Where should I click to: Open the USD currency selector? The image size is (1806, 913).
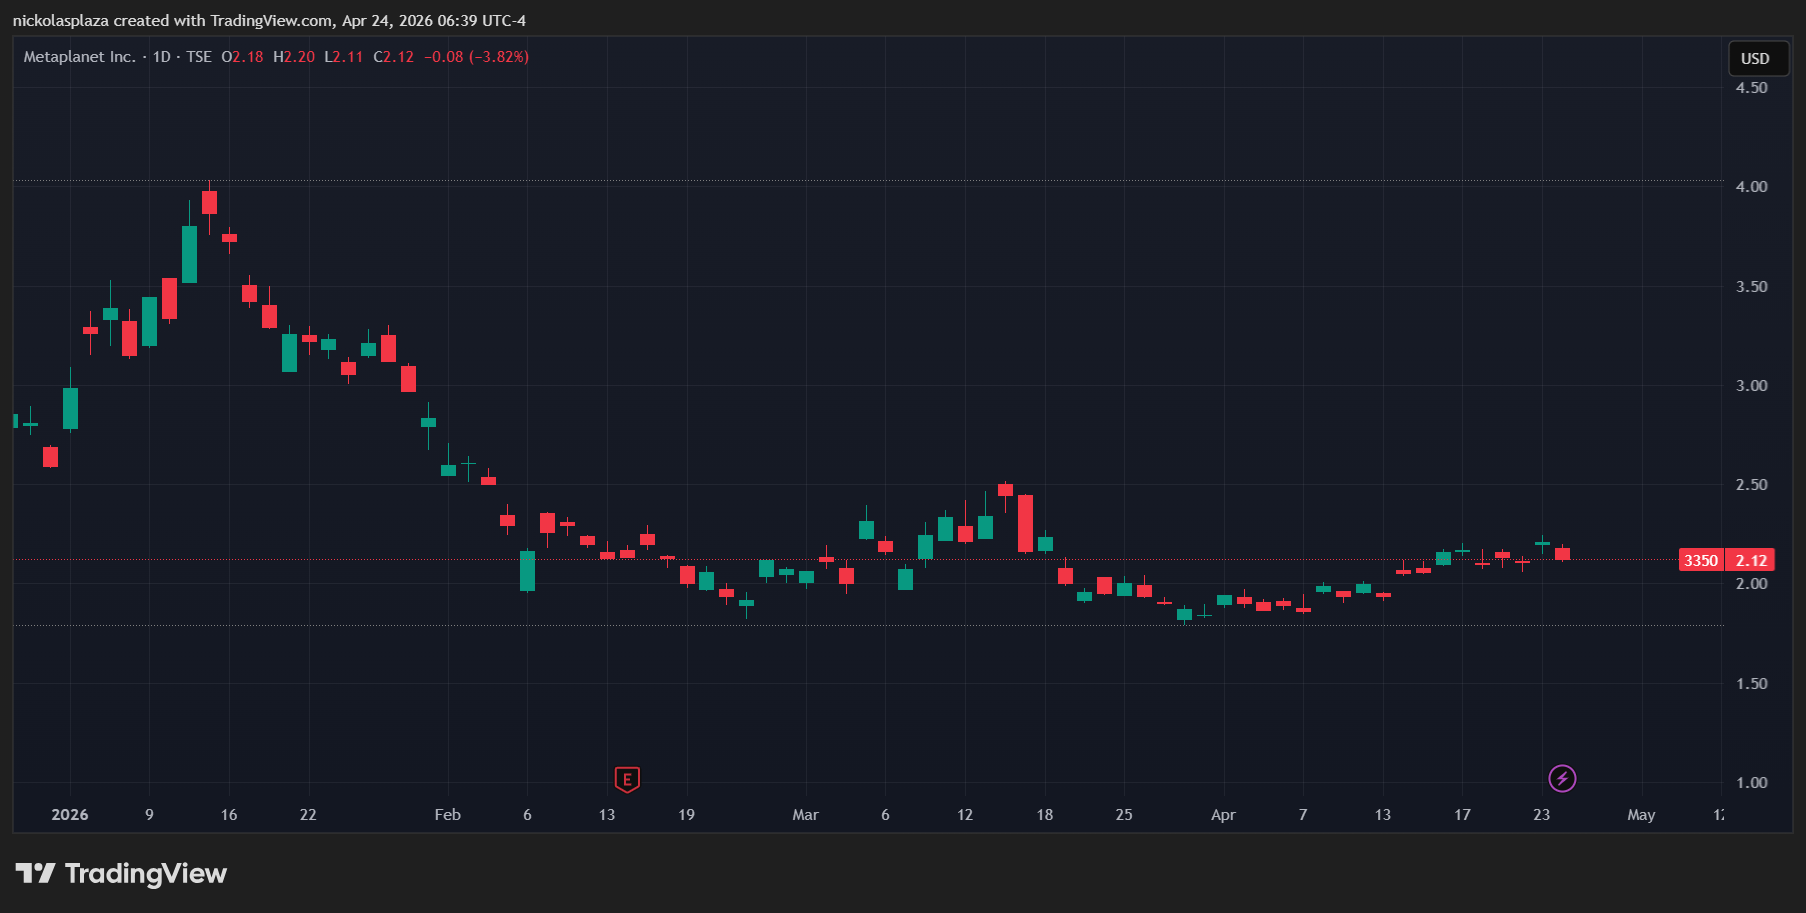pyautogui.click(x=1755, y=58)
